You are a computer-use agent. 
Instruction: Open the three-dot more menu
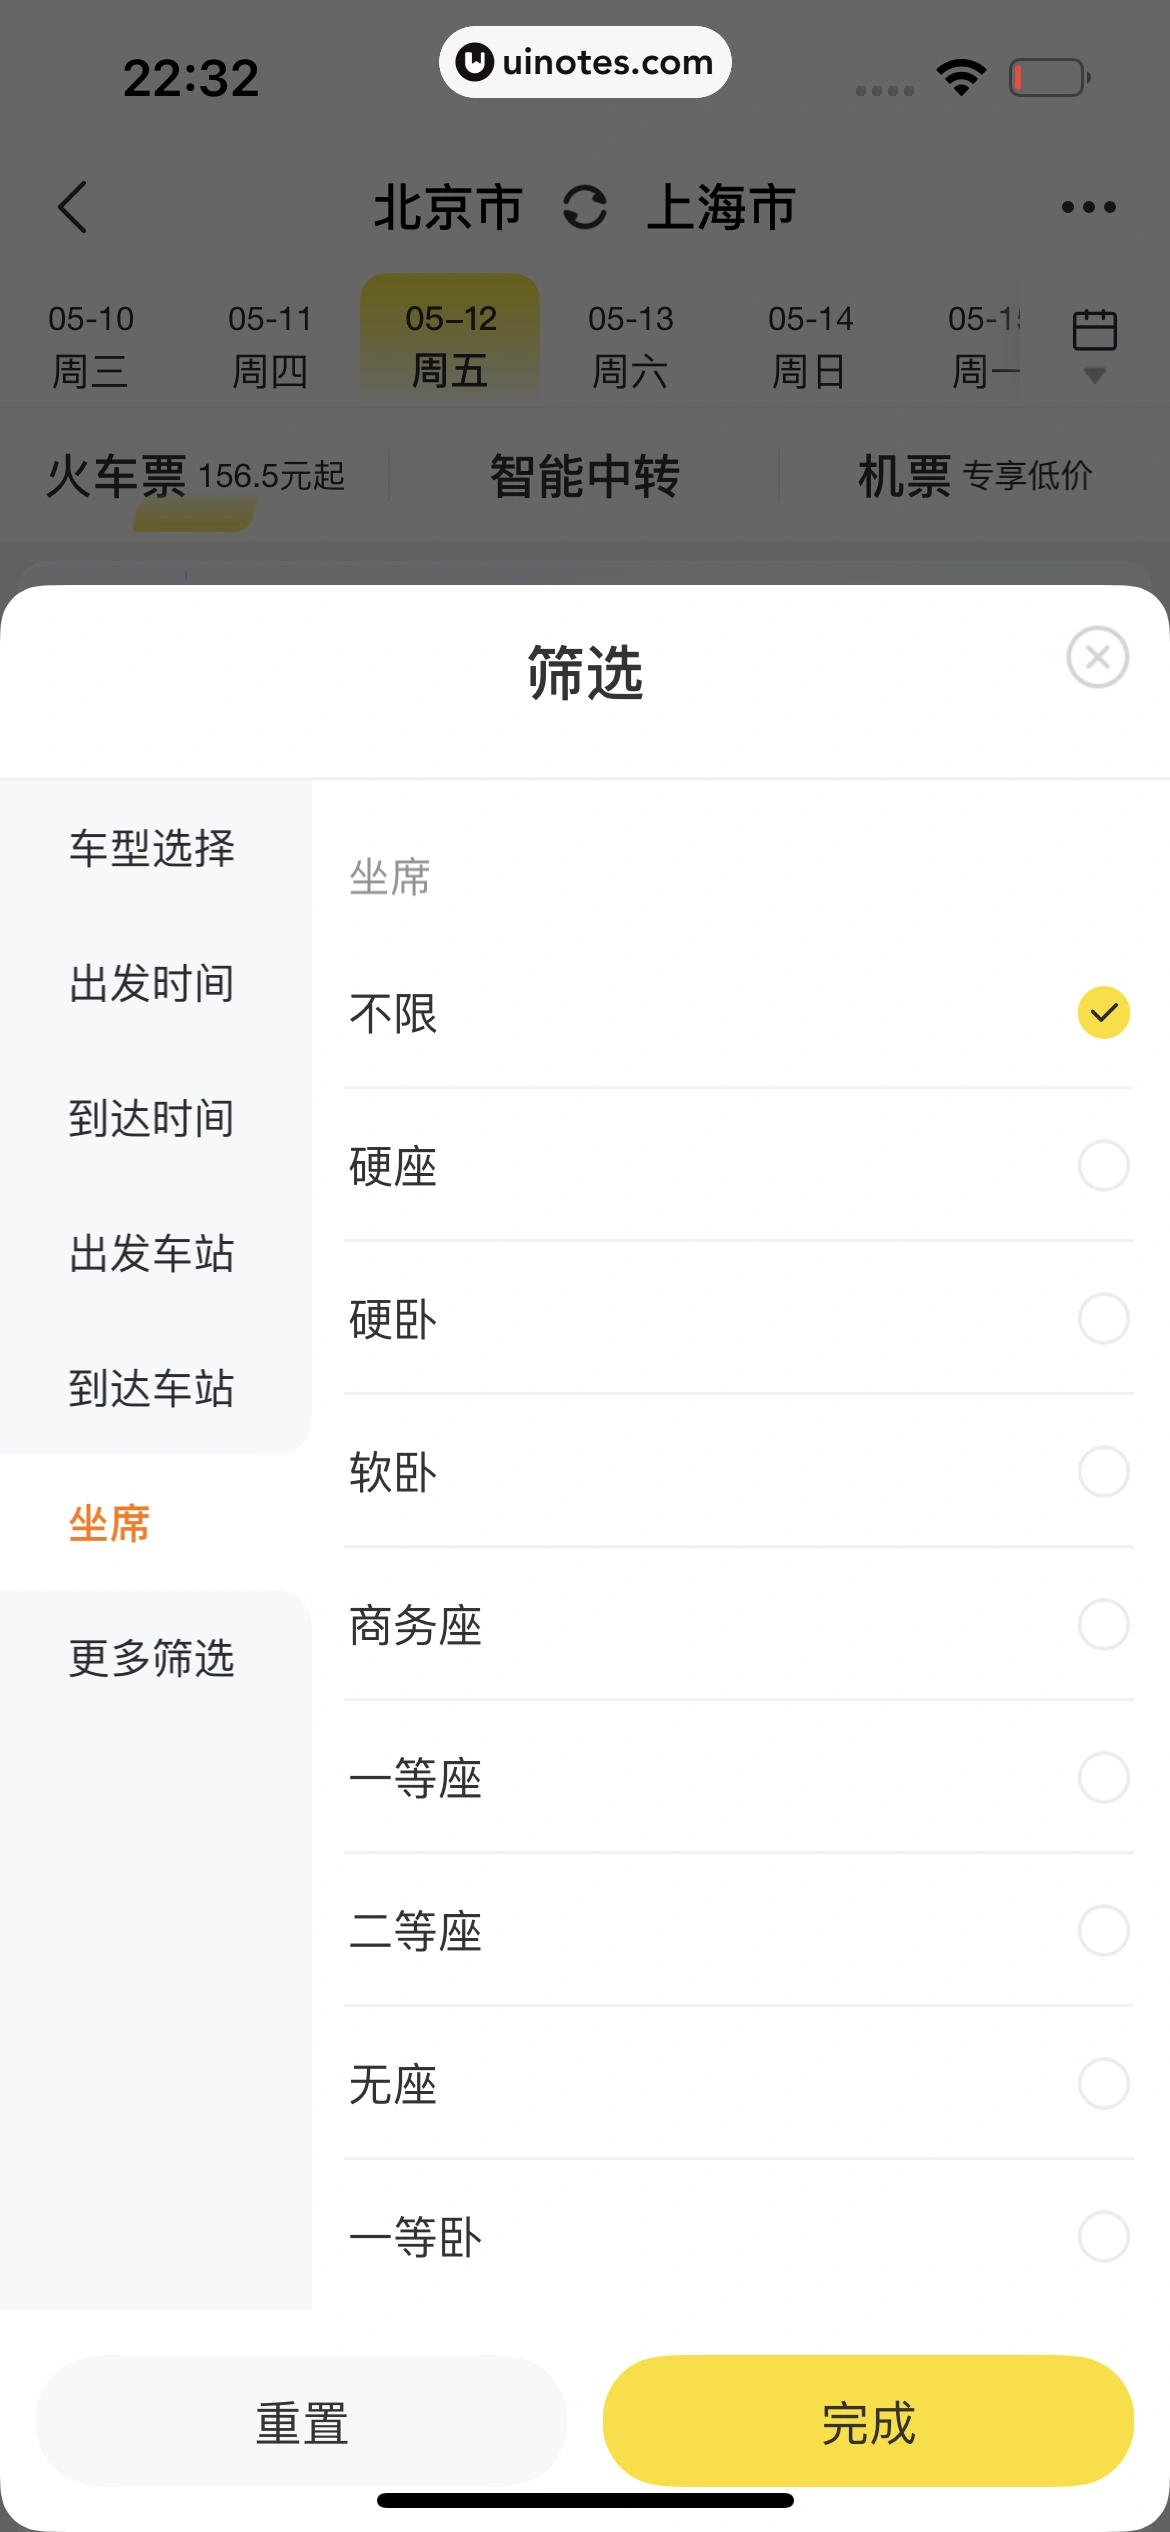pyautogui.click(x=1088, y=207)
